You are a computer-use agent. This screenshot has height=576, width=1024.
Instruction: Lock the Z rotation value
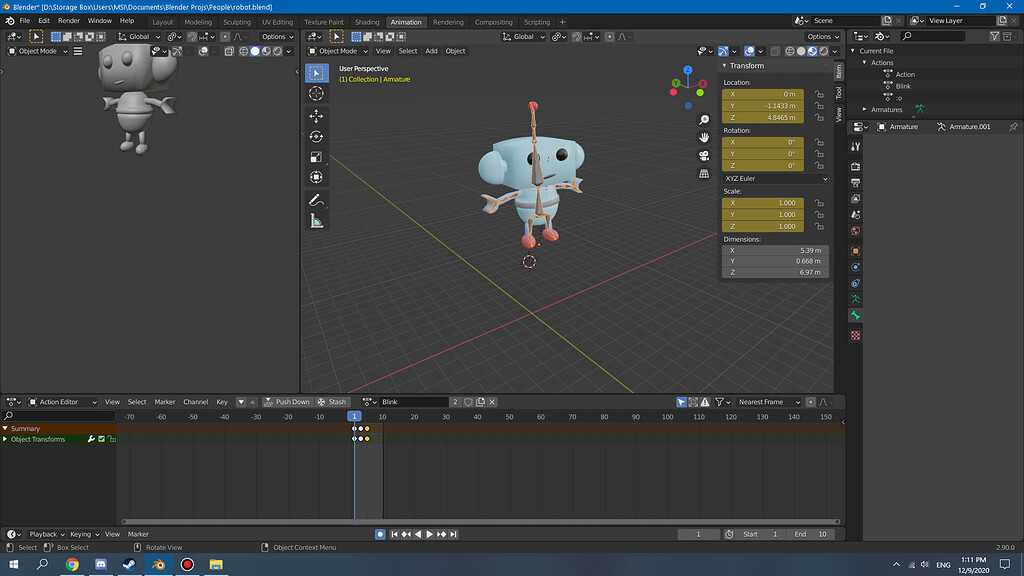819,165
